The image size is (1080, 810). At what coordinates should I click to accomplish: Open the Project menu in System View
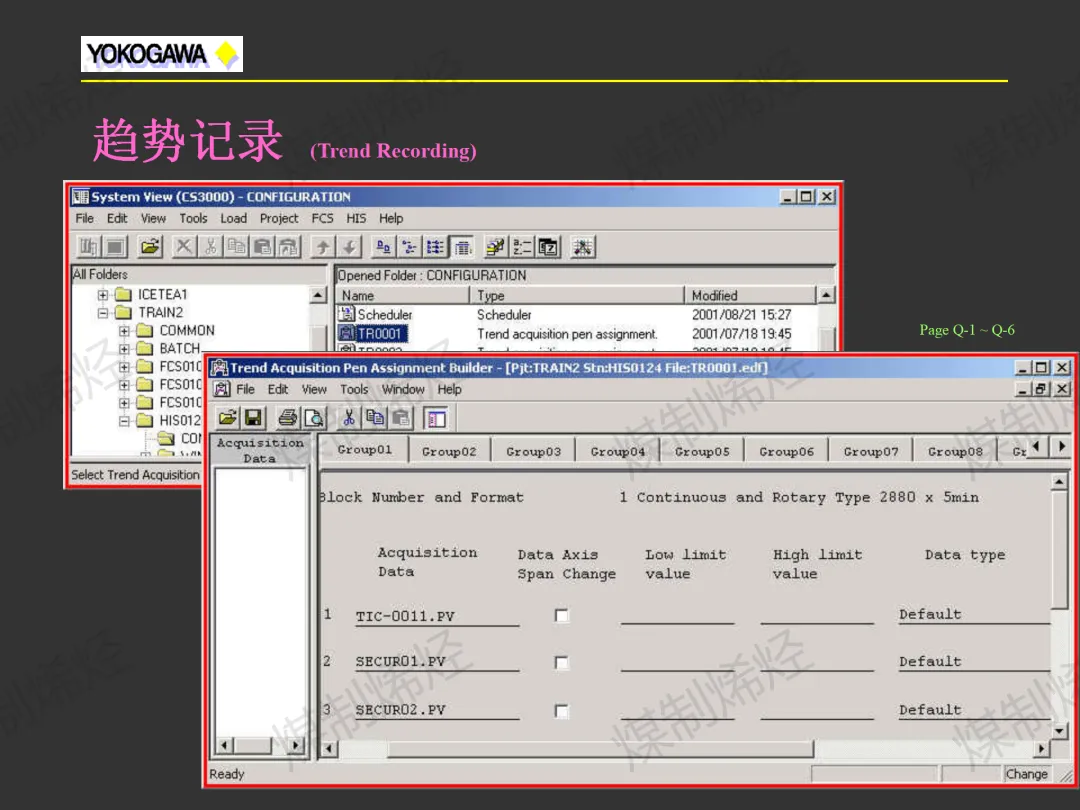[279, 218]
